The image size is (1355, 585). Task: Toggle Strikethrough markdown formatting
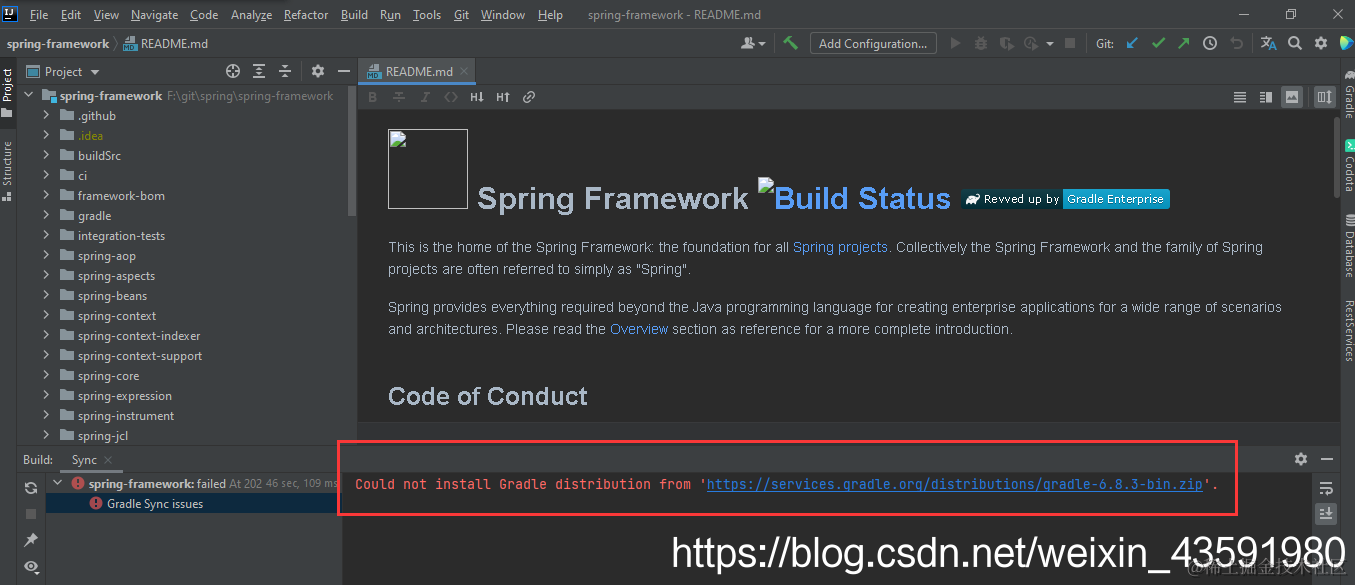(x=399, y=97)
